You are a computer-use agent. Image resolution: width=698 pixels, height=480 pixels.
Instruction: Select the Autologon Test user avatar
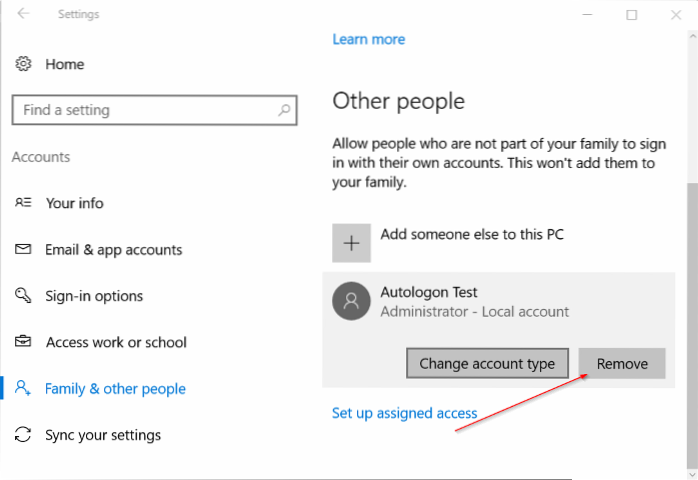point(350,302)
